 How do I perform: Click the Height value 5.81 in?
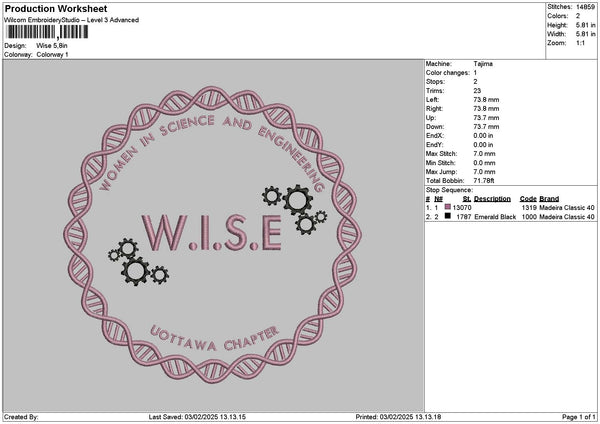coord(585,25)
